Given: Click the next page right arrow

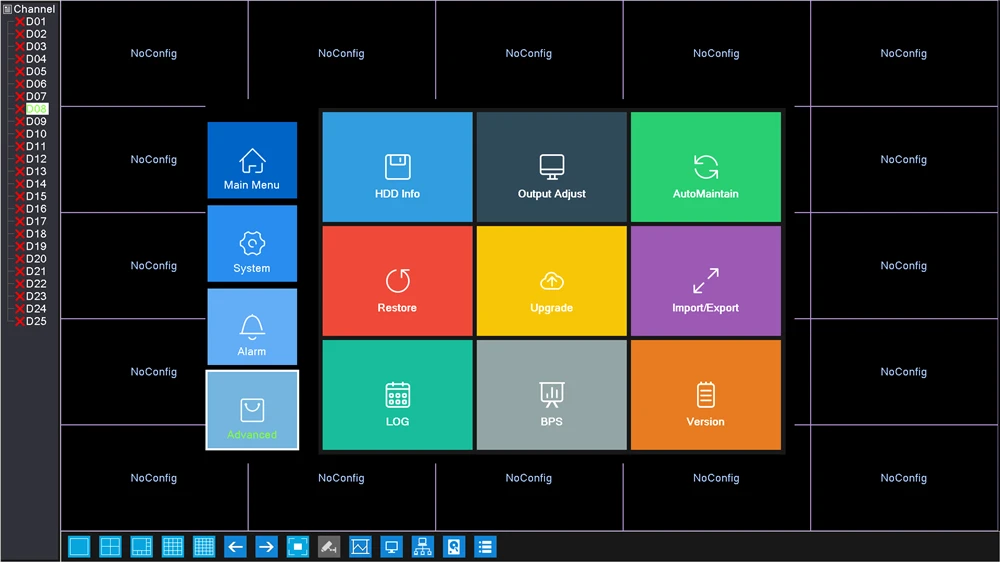Looking at the screenshot, I should click(267, 547).
